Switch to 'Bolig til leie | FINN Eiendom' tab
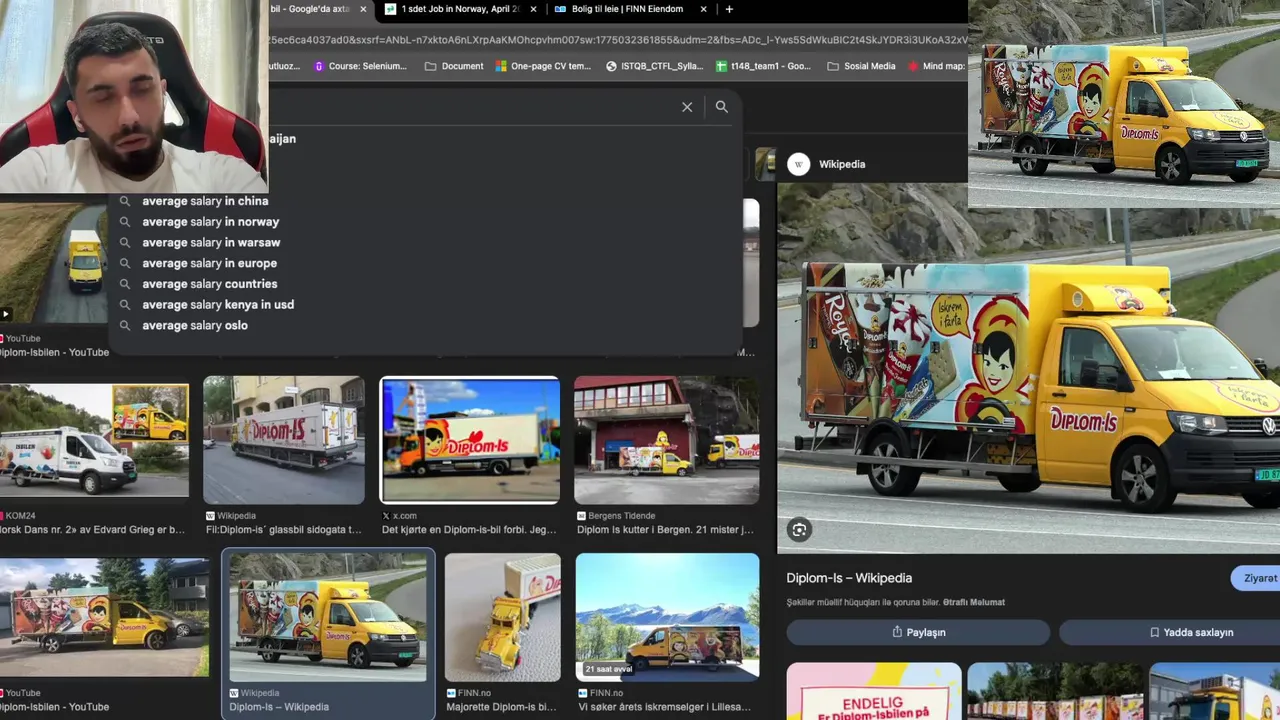Screen dimensions: 1280x720 coord(628,9)
